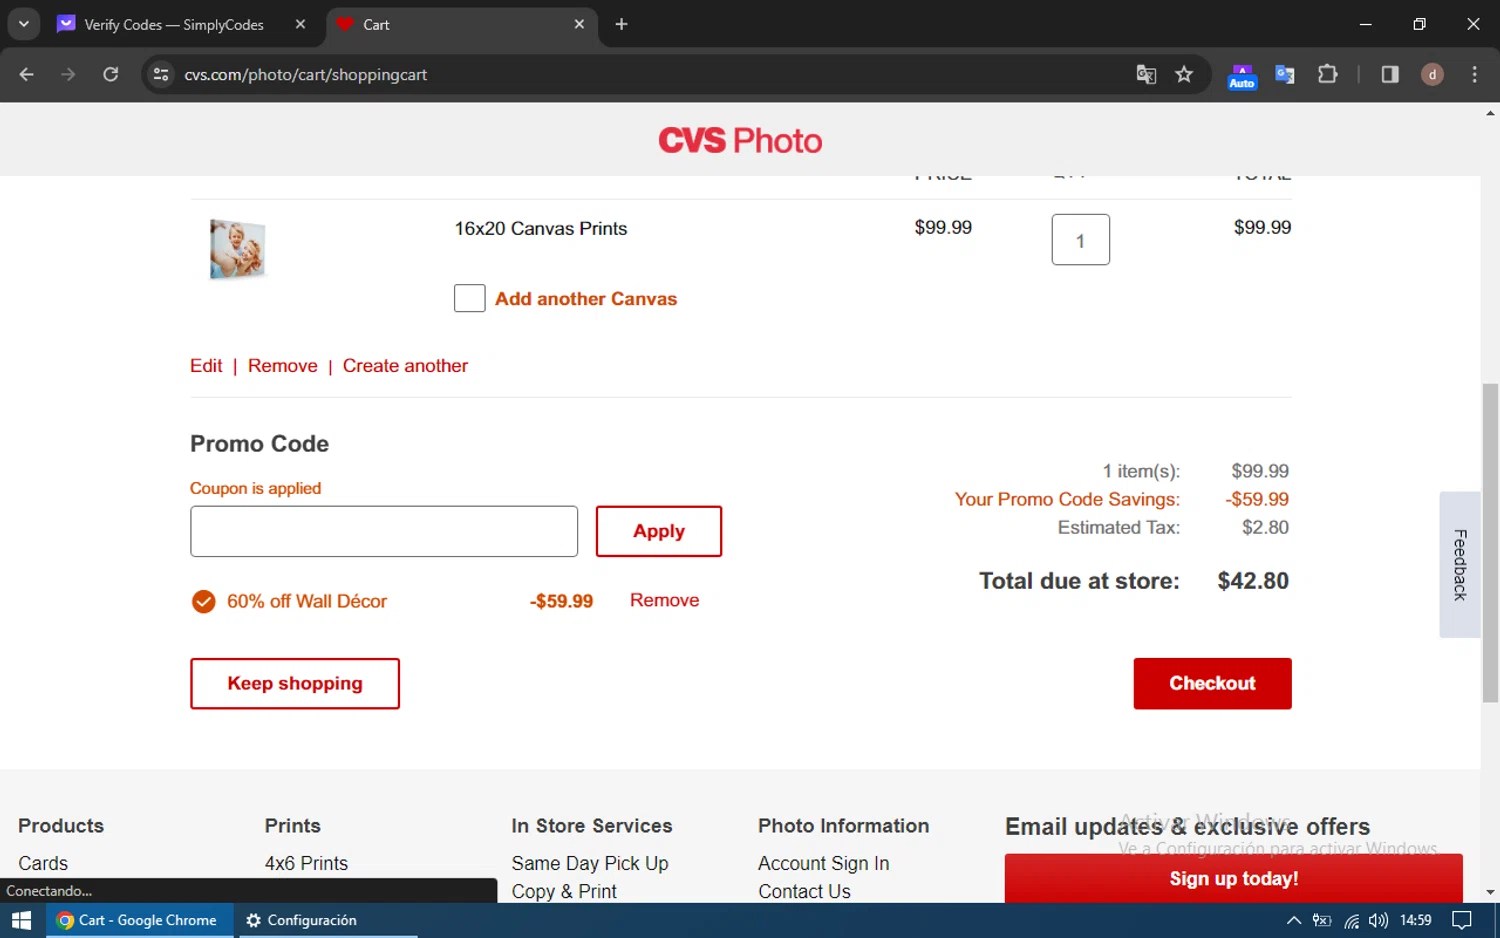Focus the promo code input field
The width and height of the screenshot is (1500, 938).
click(x=384, y=531)
